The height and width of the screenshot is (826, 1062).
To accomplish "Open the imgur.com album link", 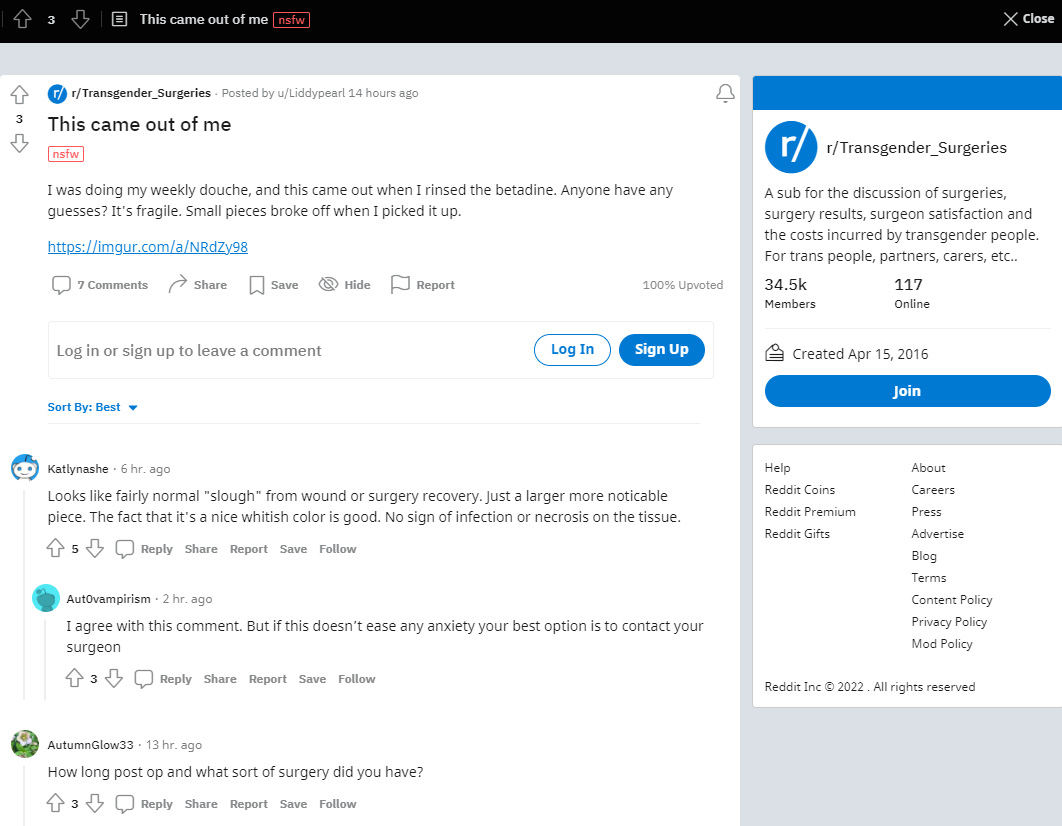I will [x=148, y=246].
